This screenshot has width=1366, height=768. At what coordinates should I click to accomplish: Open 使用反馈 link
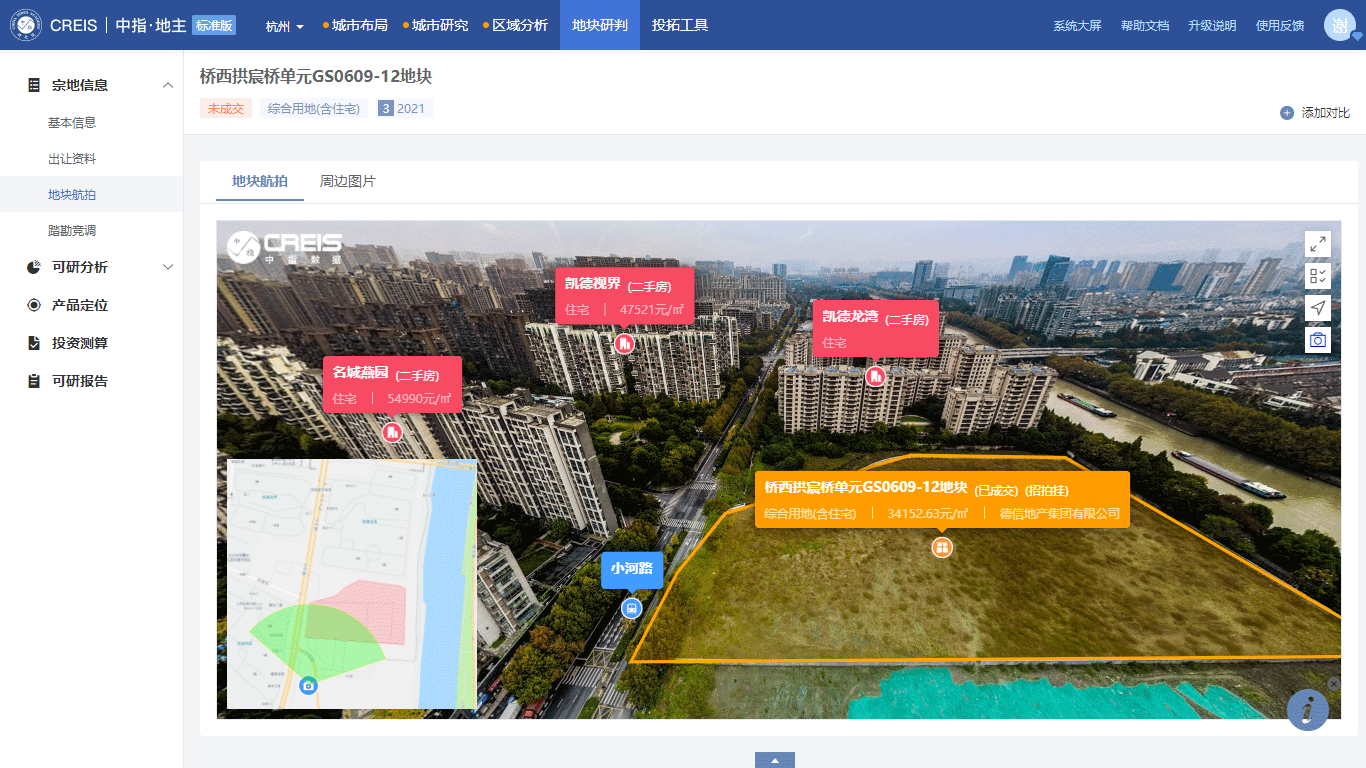coord(1280,26)
